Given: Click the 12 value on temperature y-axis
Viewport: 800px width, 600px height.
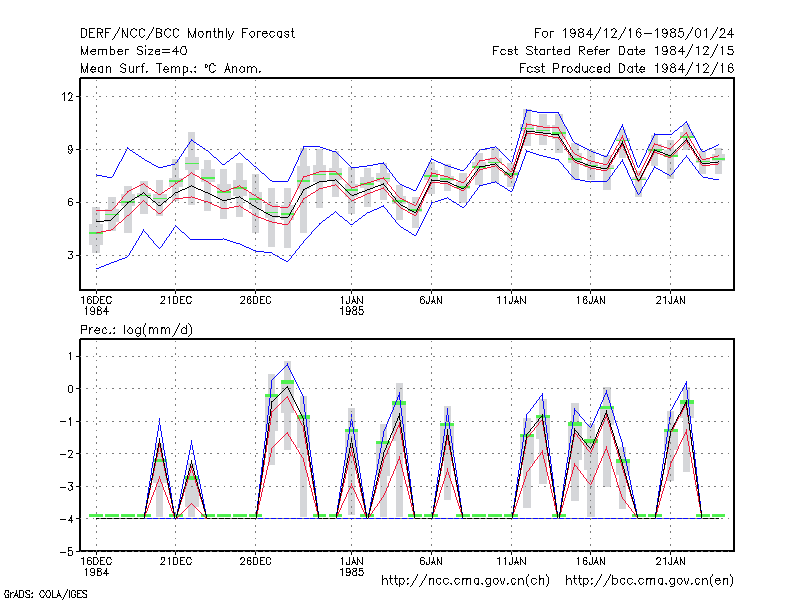Looking at the screenshot, I should [x=67, y=96].
